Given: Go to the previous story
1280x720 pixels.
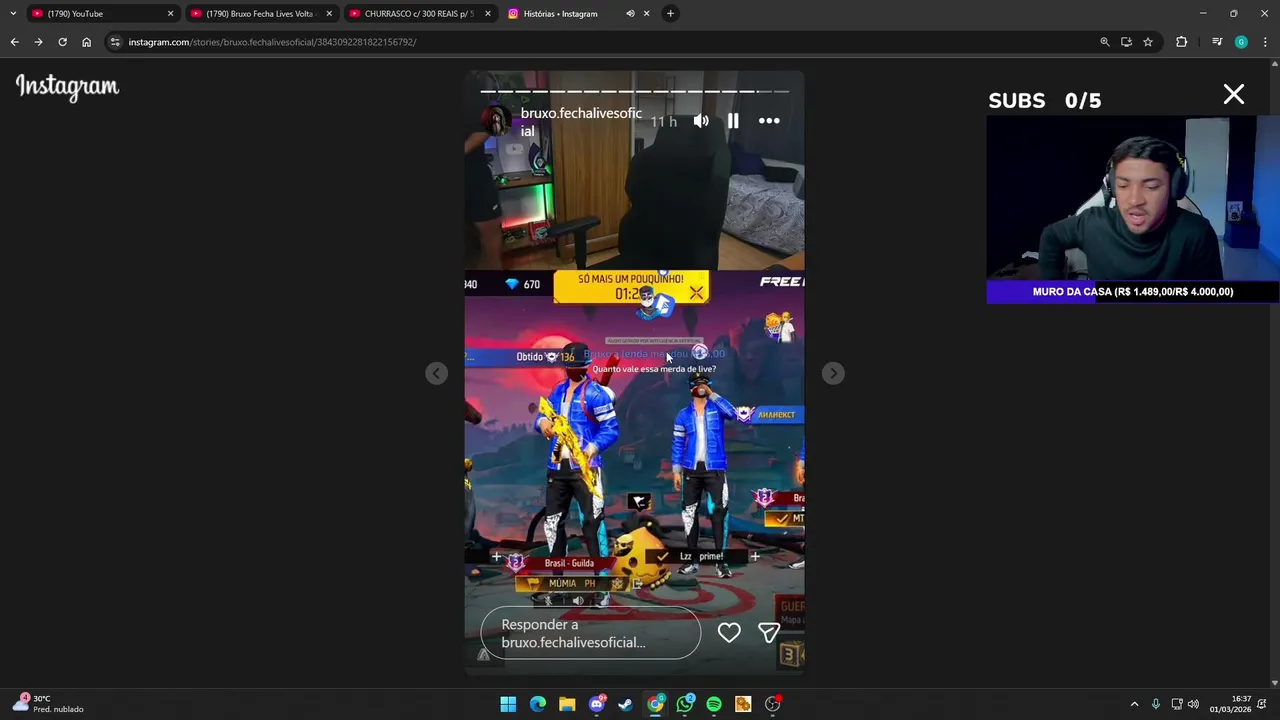Looking at the screenshot, I should coord(436,373).
